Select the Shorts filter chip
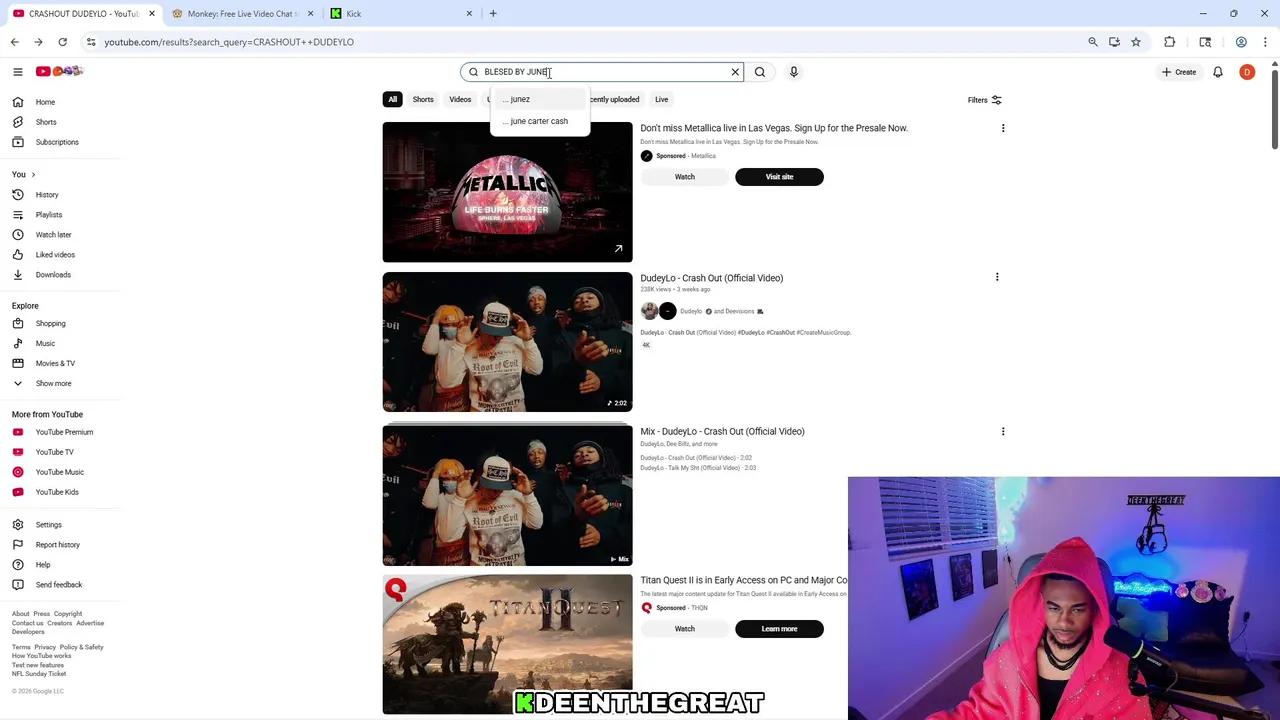The height and width of the screenshot is (720, 1280). [x=423, y=99]
